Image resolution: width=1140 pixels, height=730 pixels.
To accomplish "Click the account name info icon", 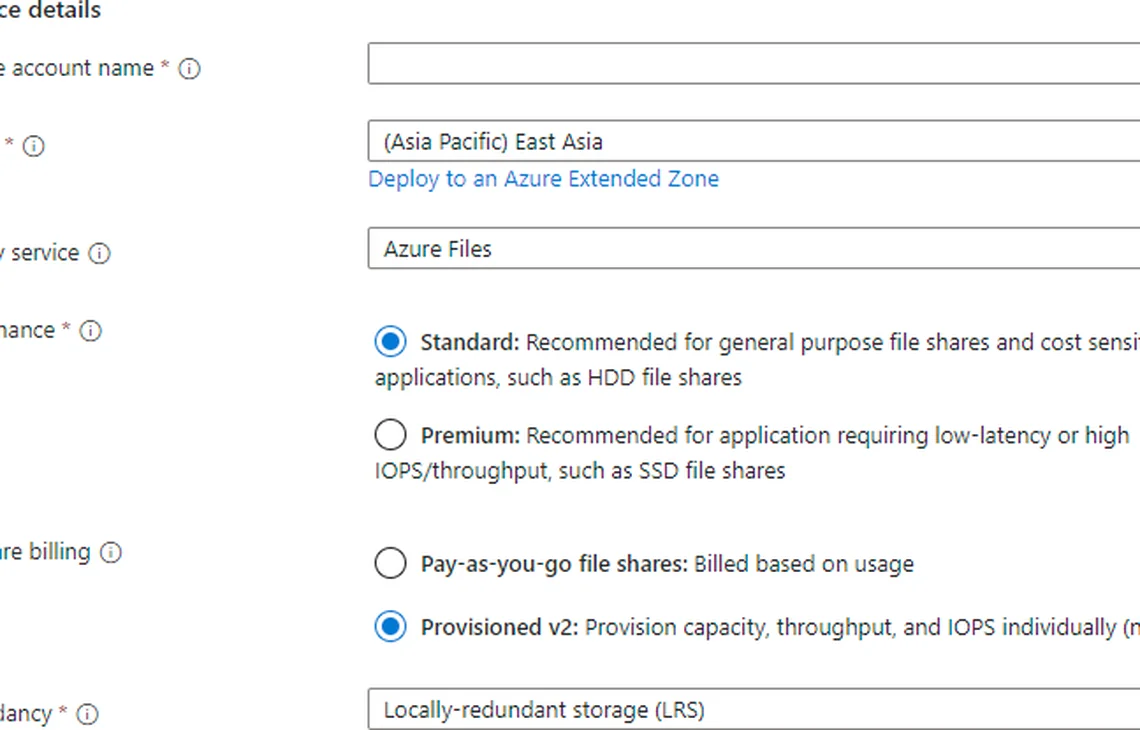I will [189, 69].
